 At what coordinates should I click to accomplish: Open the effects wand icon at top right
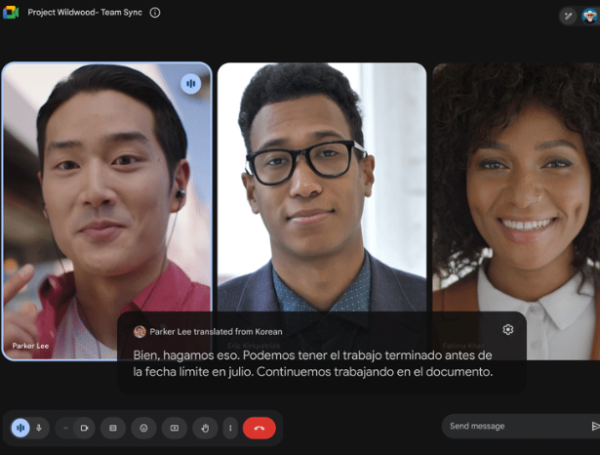(x=568, y=15)
